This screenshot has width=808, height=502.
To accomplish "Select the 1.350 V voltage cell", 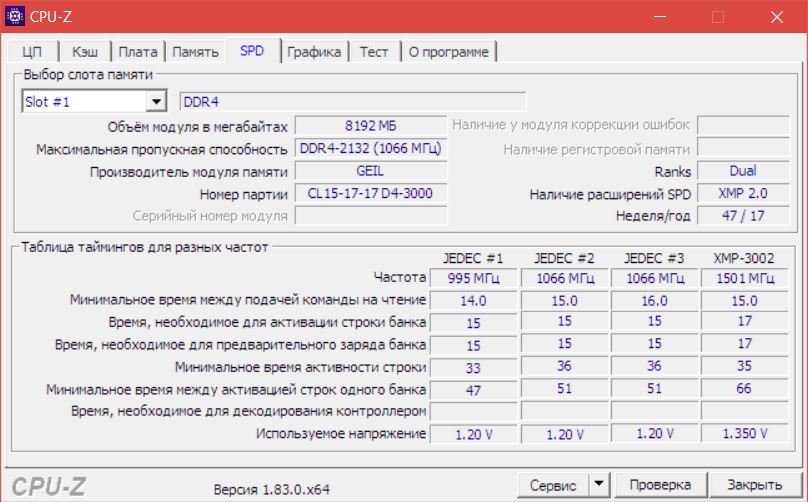I will point(745,434).
